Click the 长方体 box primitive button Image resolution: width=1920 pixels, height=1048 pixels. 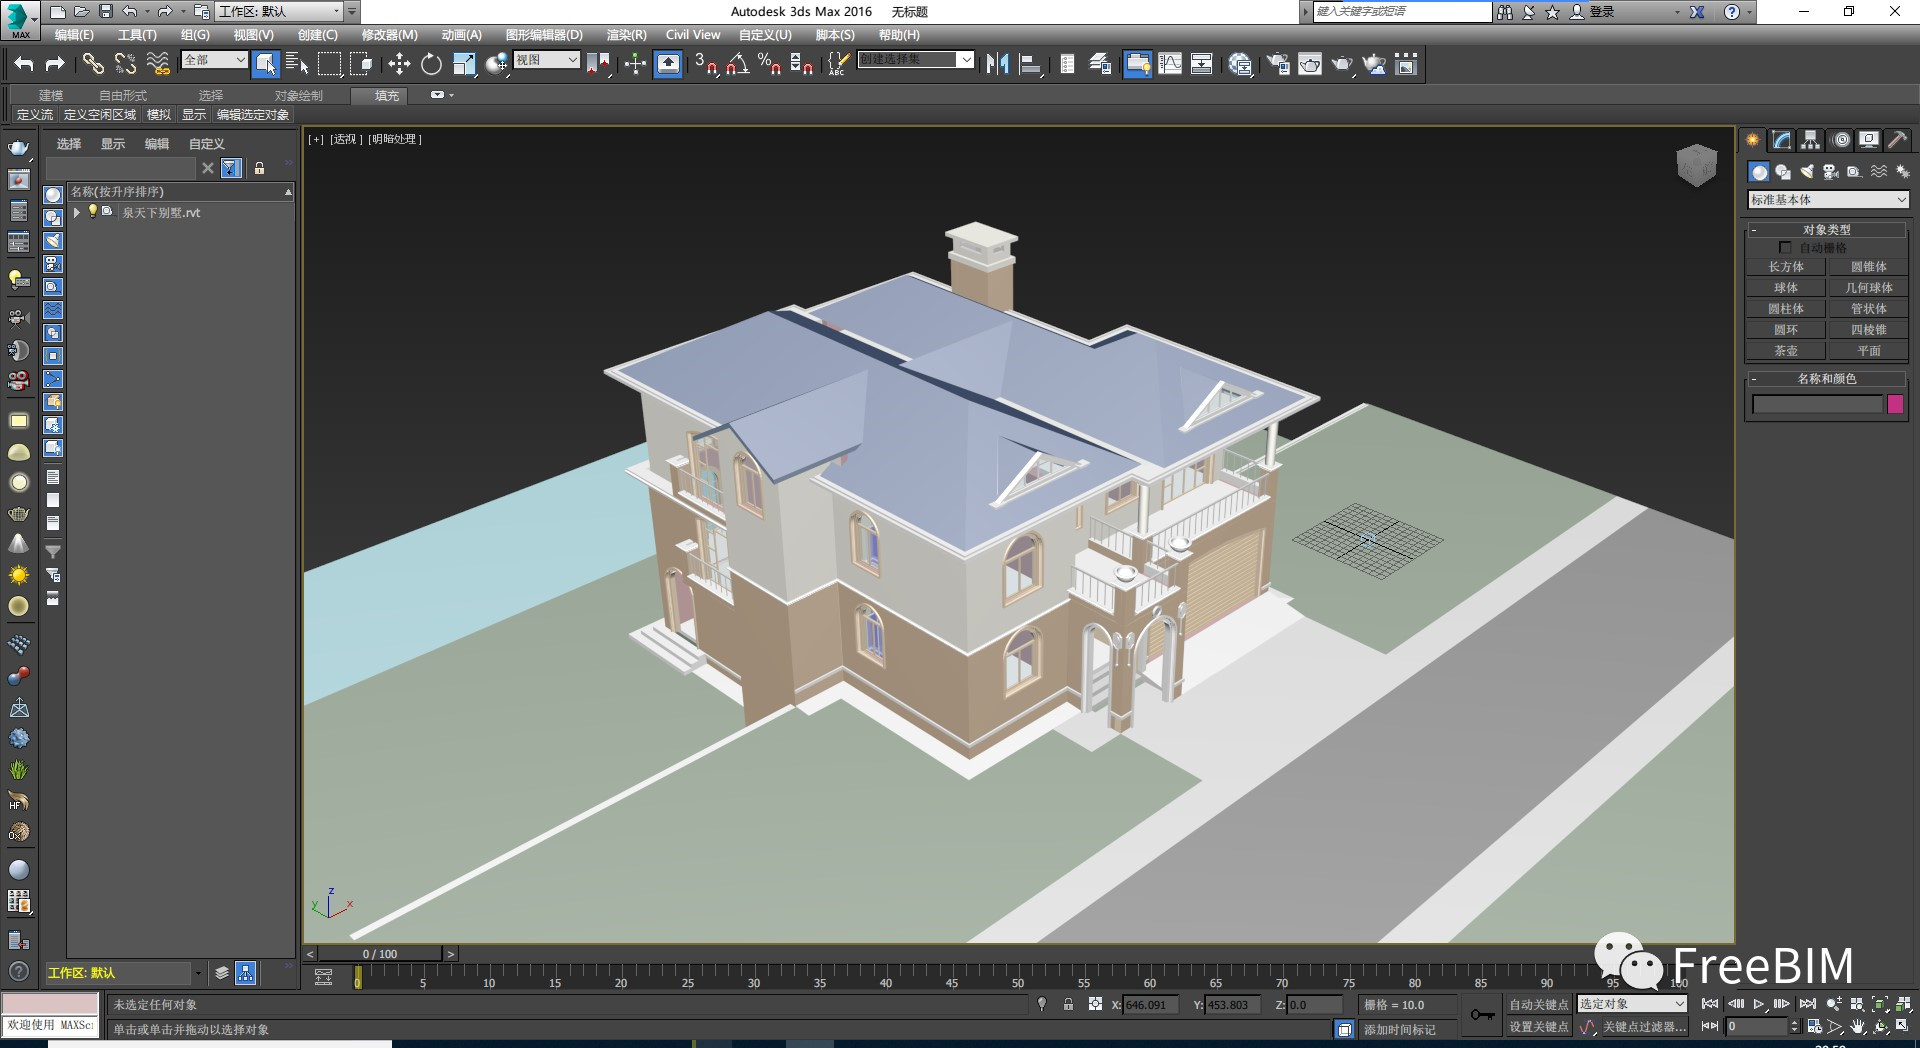(1786, 267)
